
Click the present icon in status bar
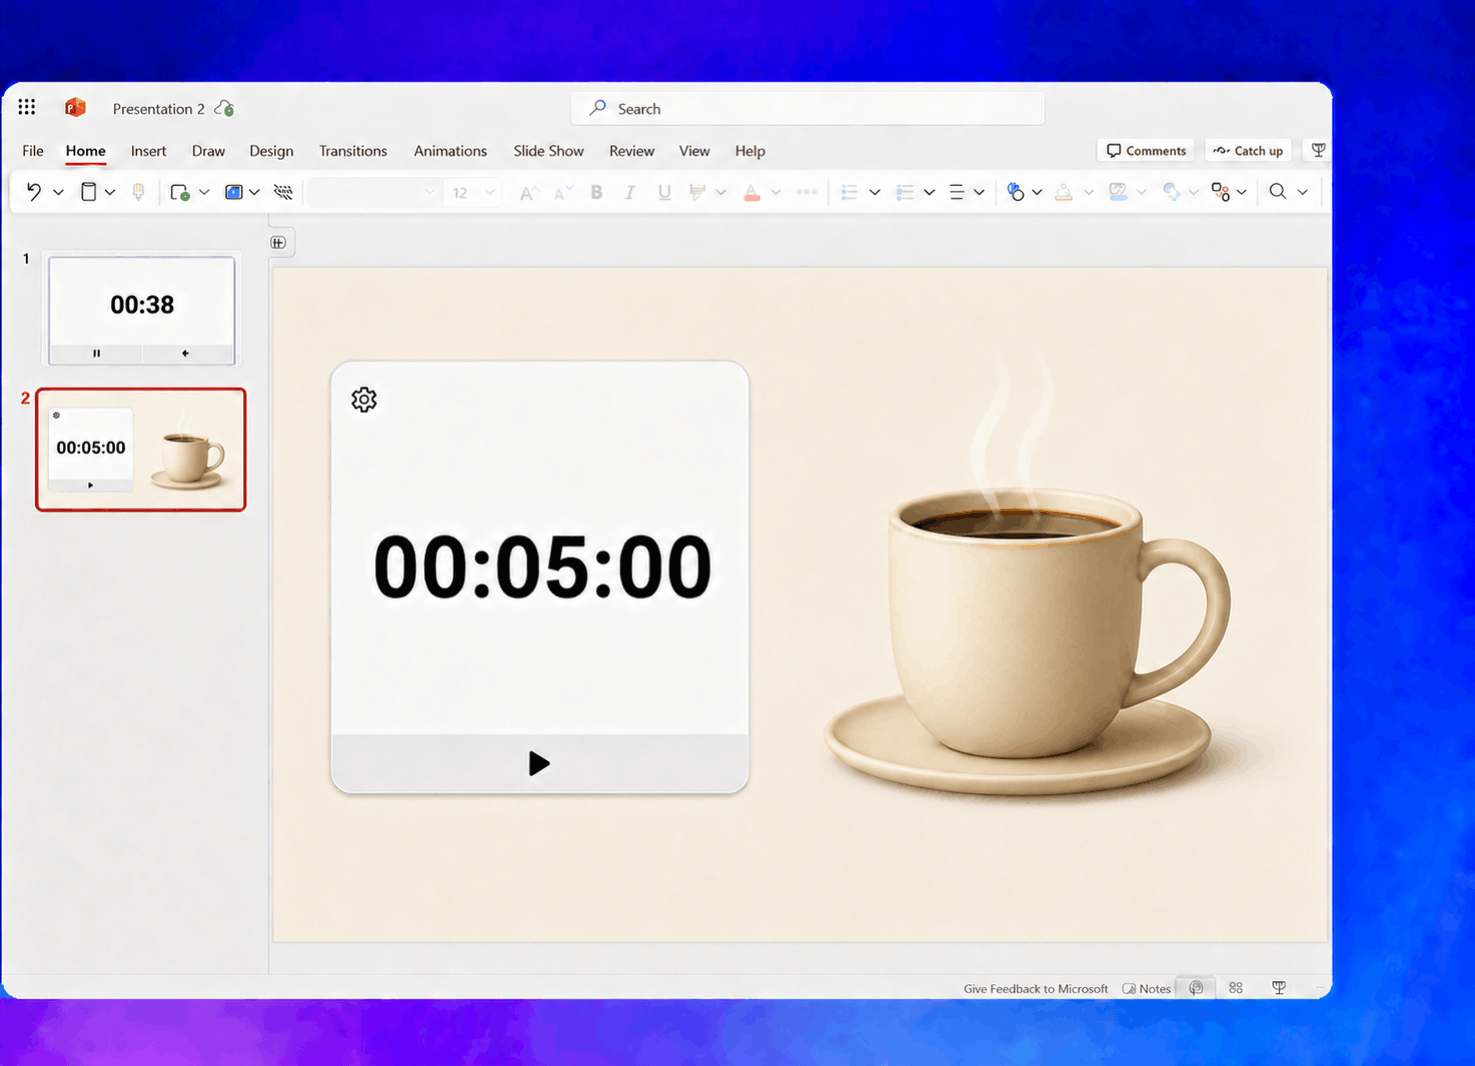(x=1279, y=987)
